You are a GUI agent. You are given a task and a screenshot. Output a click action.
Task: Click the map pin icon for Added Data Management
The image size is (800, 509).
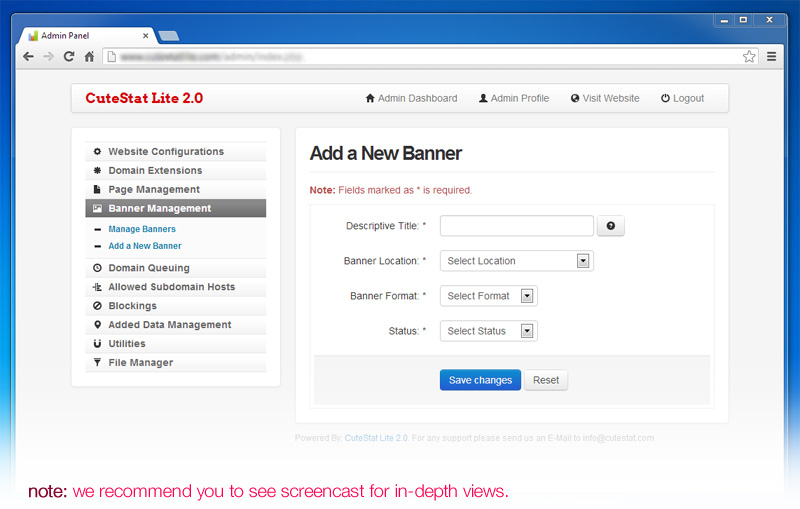pos(97,324)
